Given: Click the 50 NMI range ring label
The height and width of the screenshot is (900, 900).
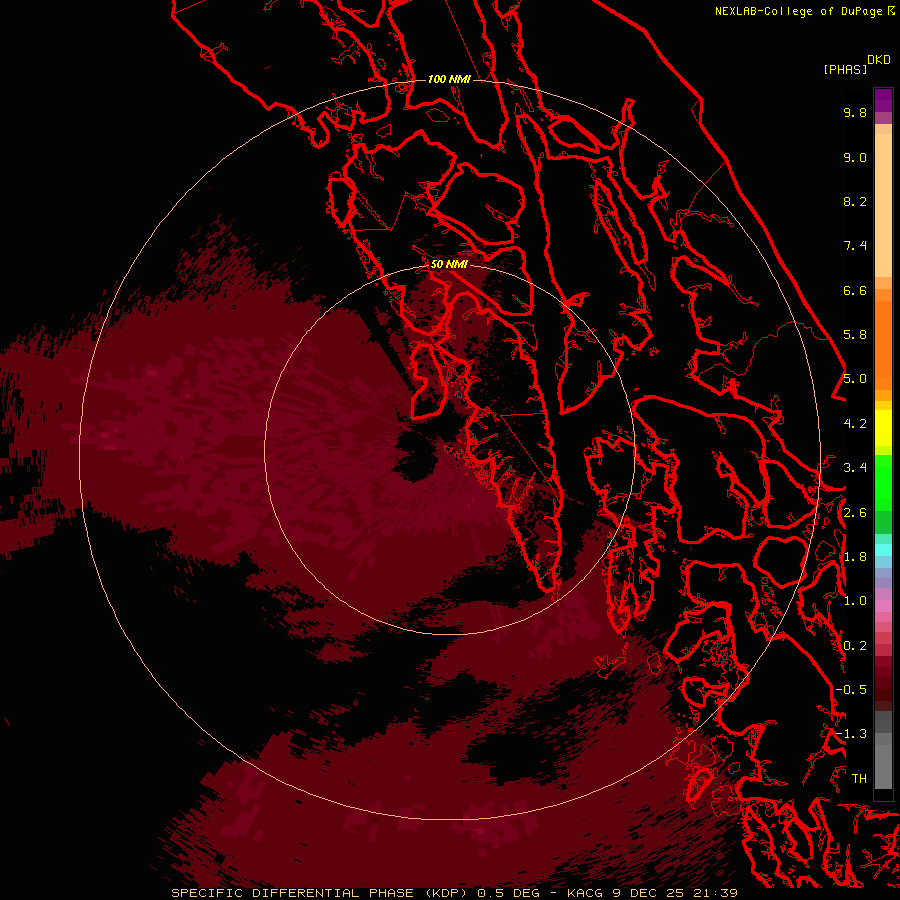Looking at the screenshot, I should tap(449, 264).
